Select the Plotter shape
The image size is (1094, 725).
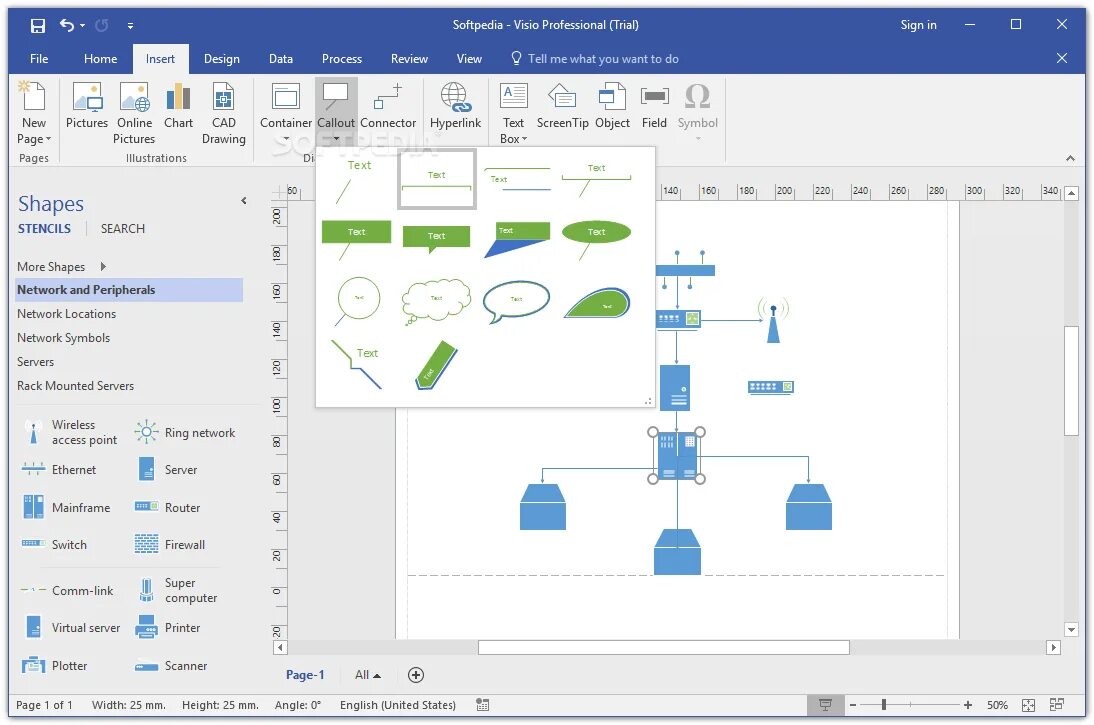[54, 666]
